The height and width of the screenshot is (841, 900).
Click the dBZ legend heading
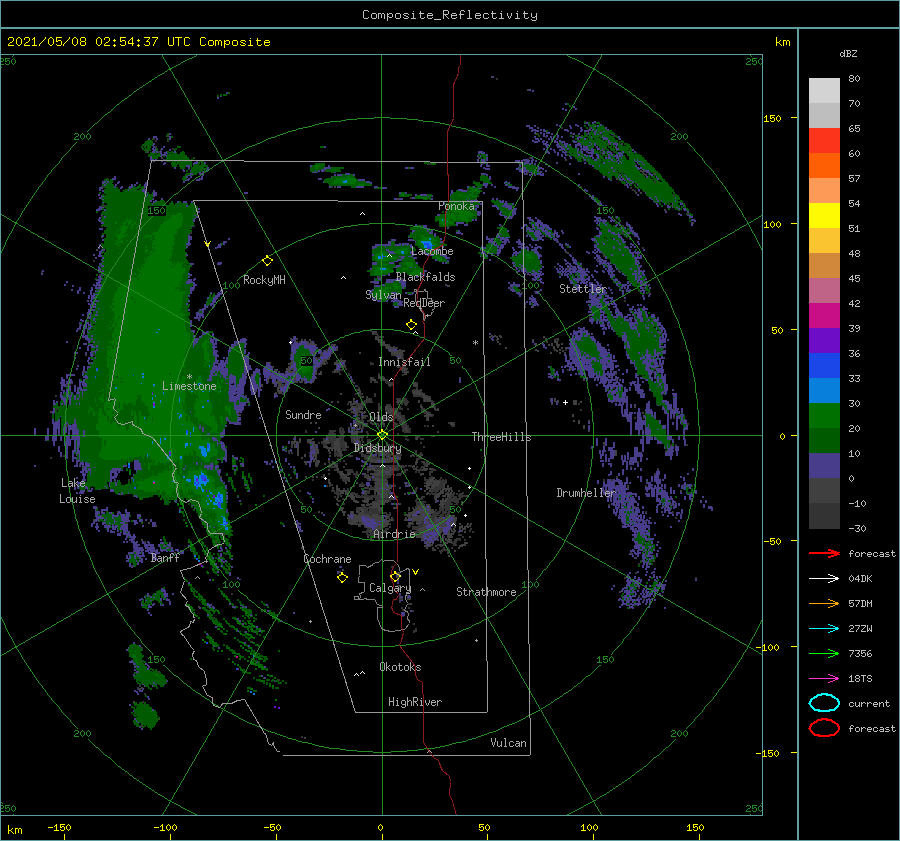coord(848,53)
